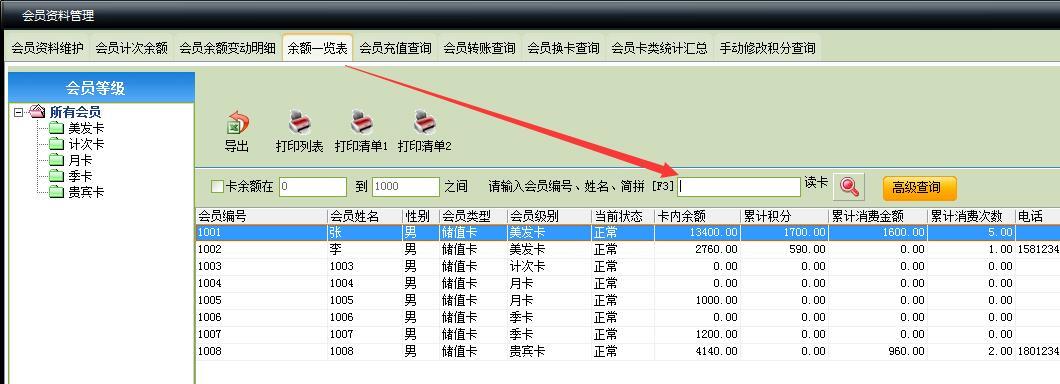Click the 打印列表 printer icon

(299, 123)
